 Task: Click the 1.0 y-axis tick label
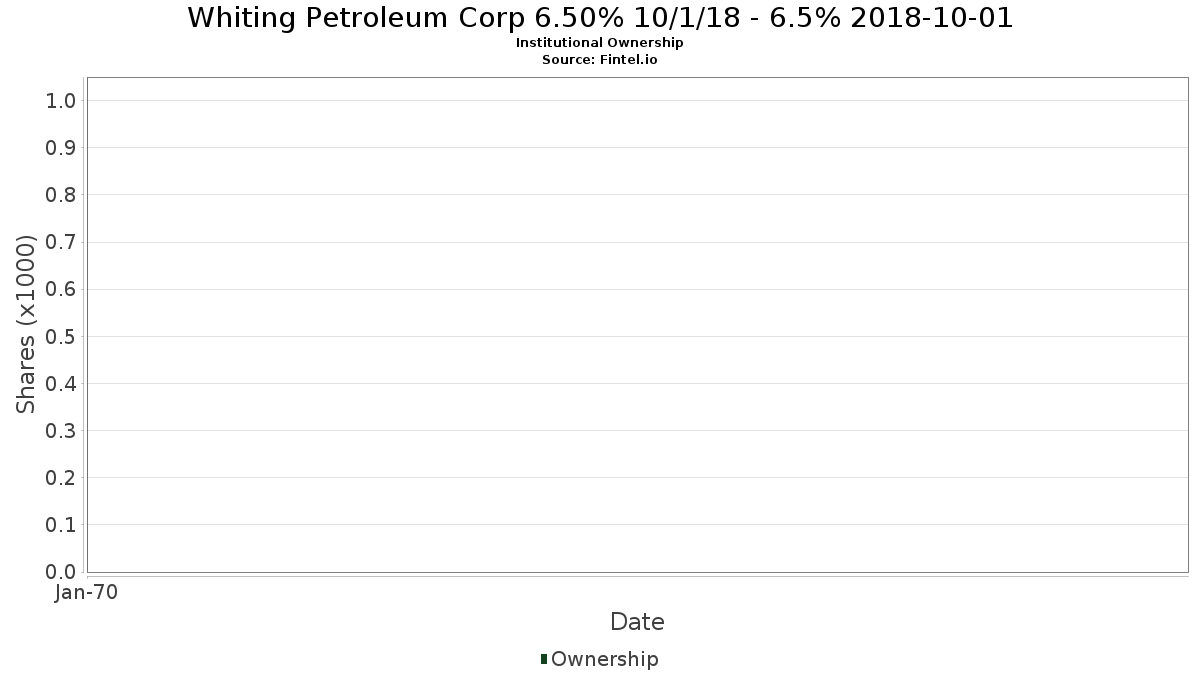click(61, 101)
